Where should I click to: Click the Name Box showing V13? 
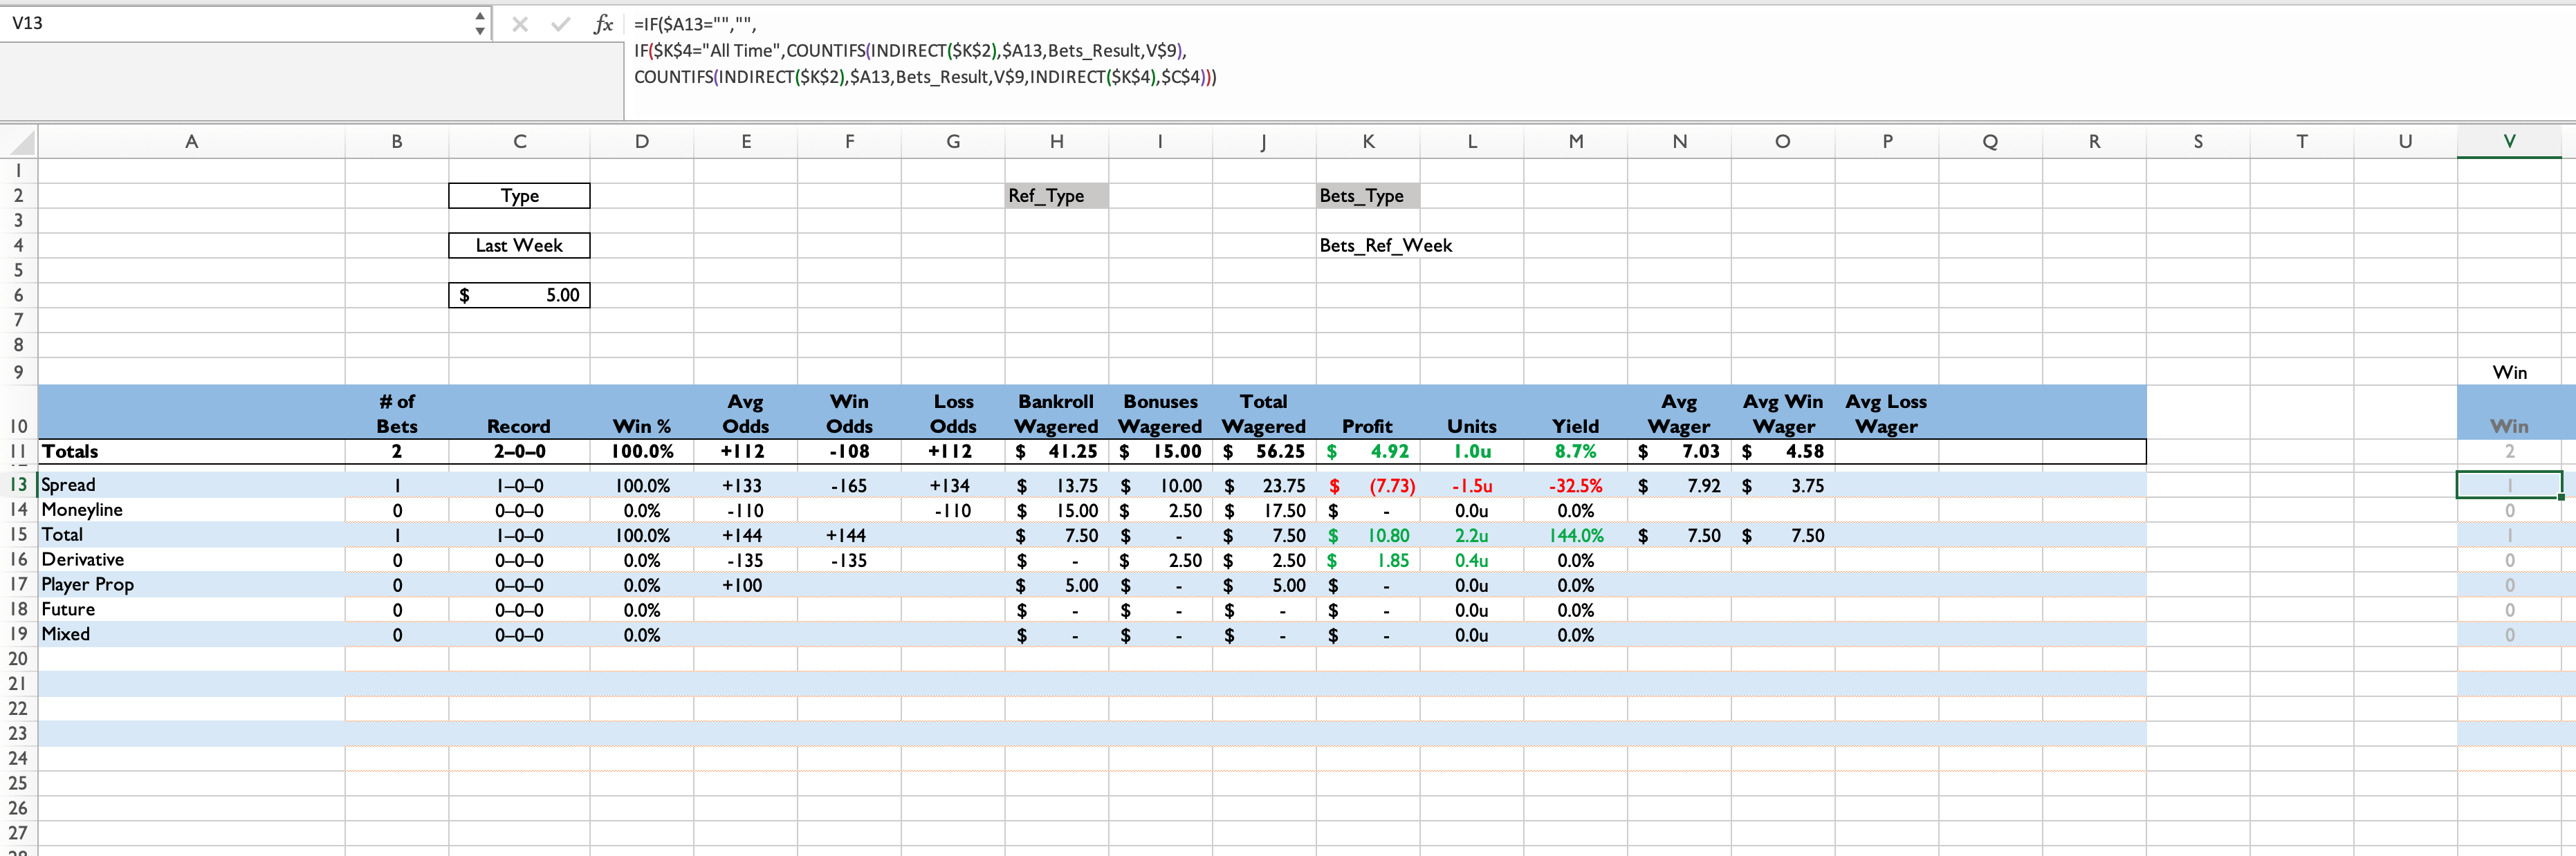click(x=236, y=23)
